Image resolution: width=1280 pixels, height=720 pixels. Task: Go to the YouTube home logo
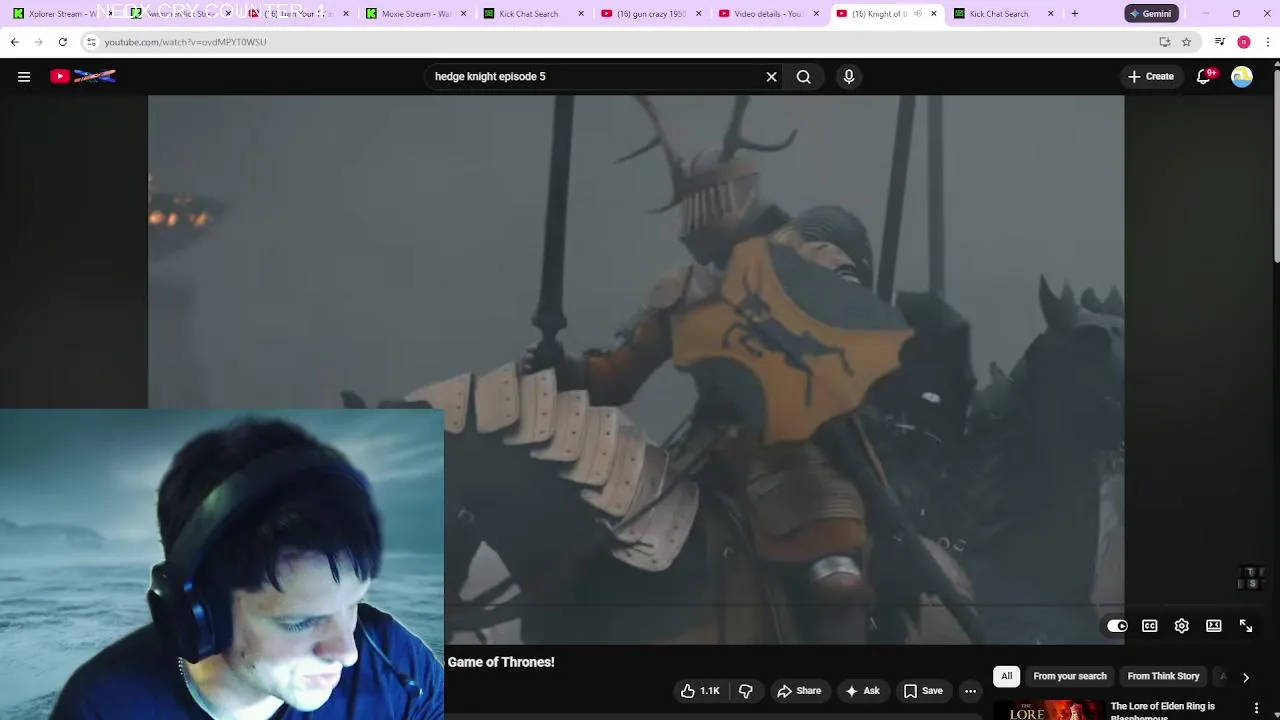tap(84, 76)
